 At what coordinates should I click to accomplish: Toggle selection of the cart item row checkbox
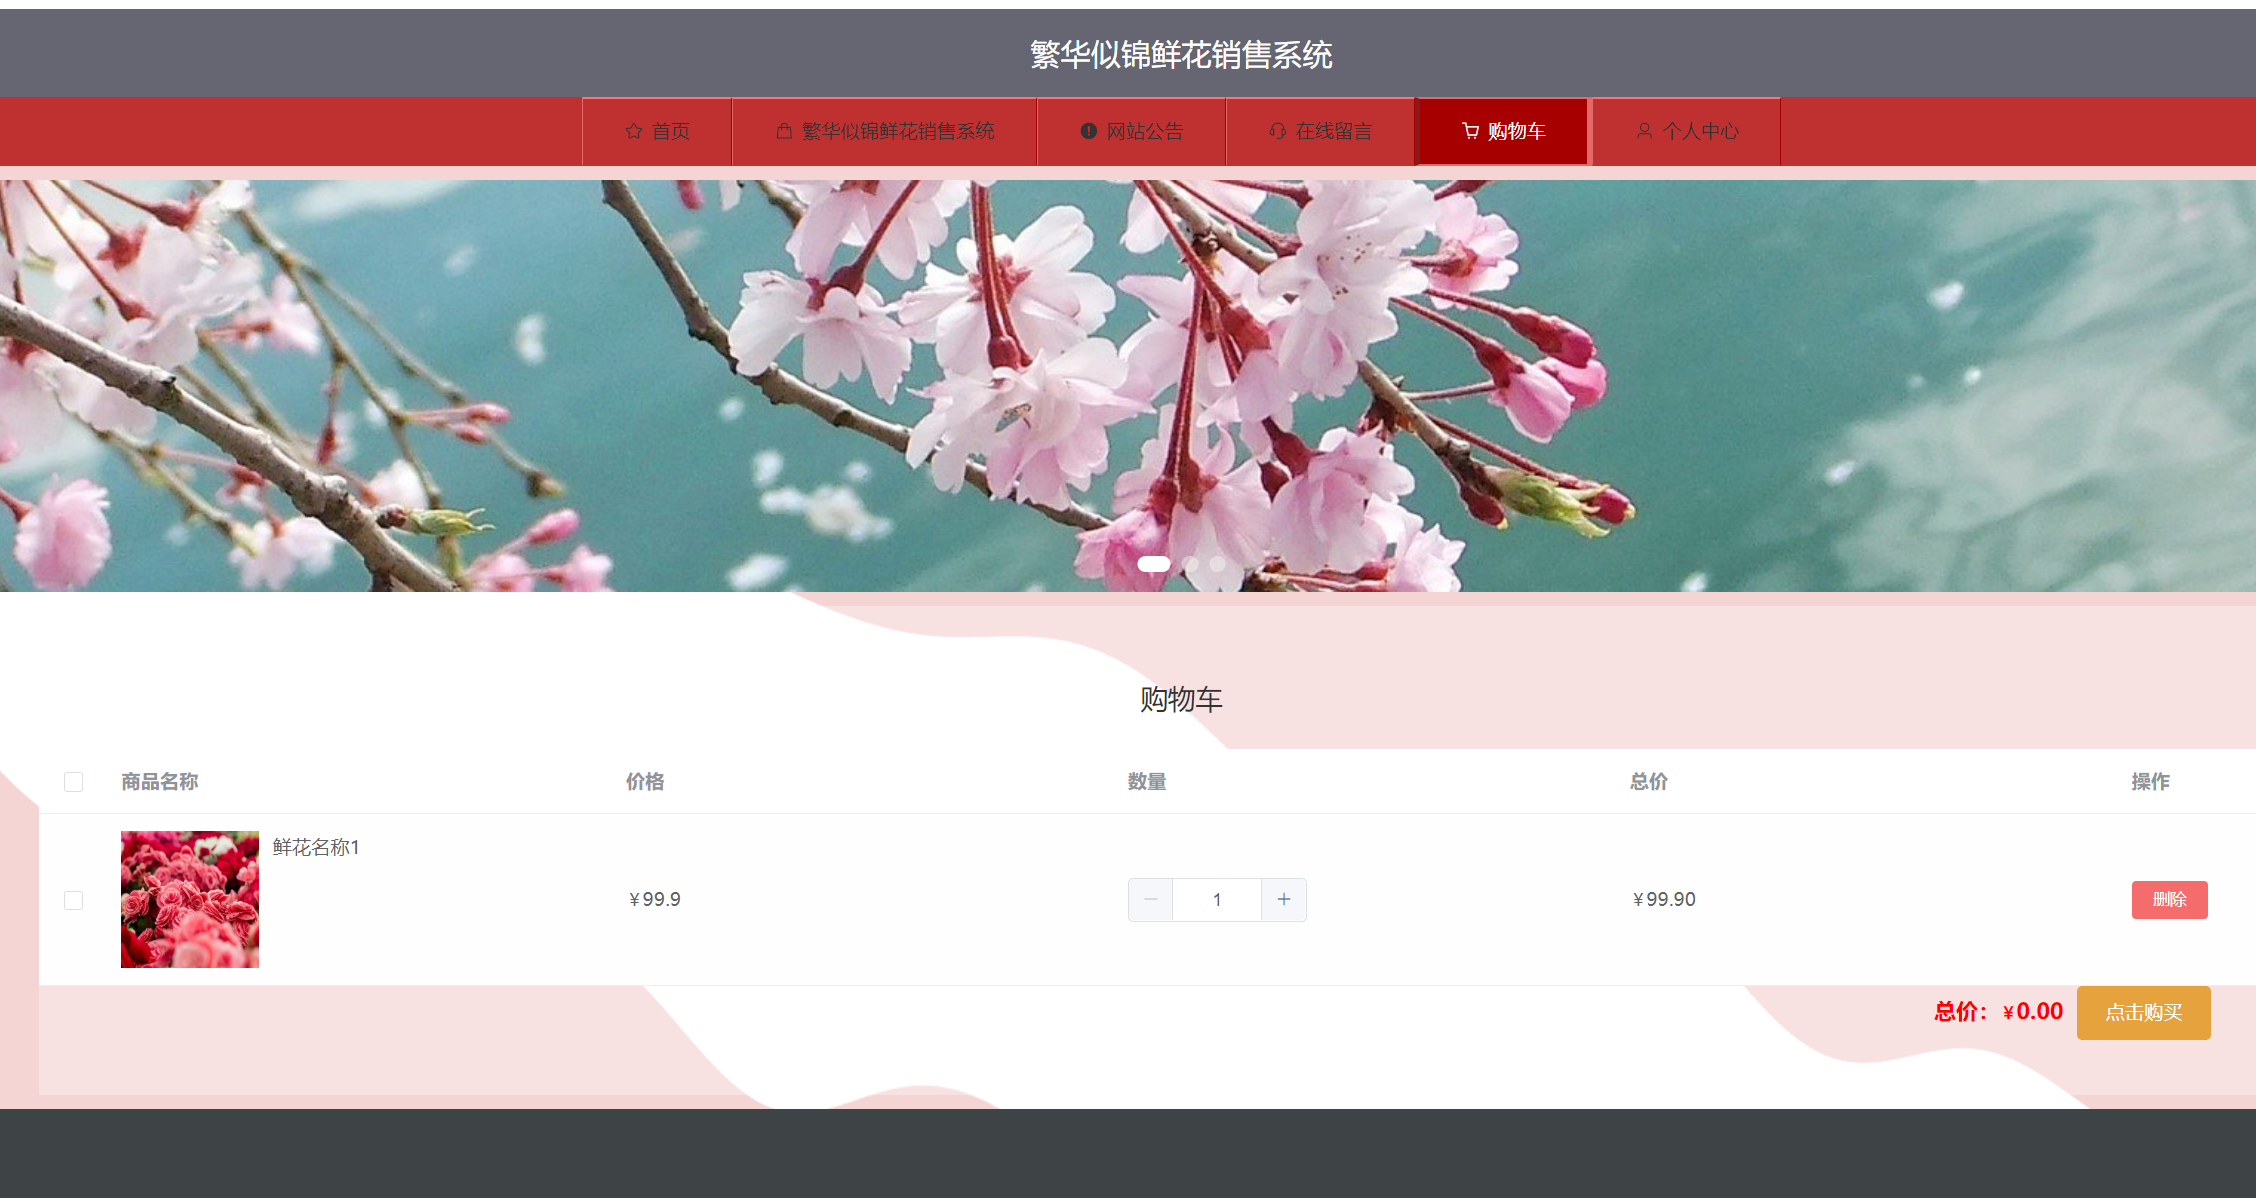pyautogui.click(x=73, y=899)
